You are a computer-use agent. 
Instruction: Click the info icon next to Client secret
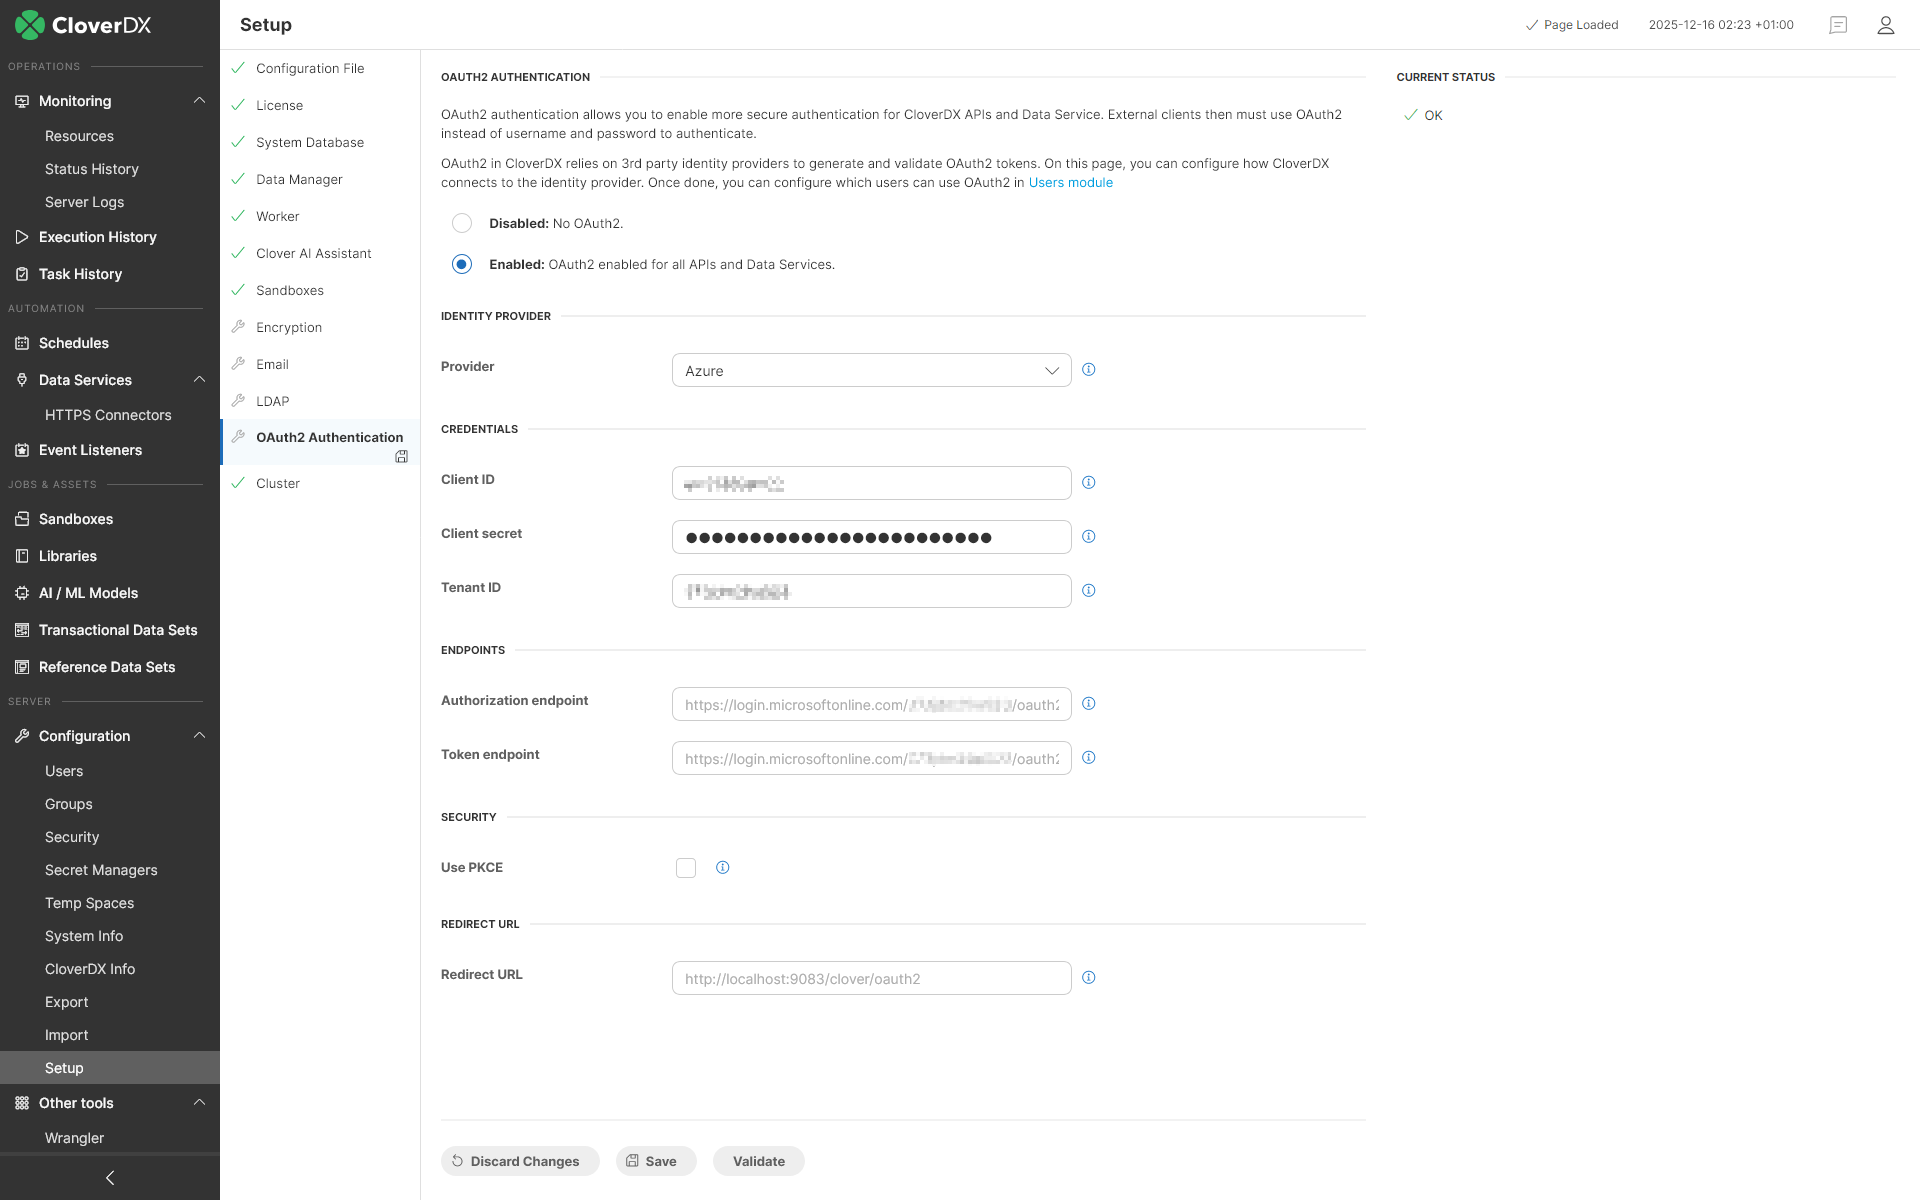point(1089,536)
